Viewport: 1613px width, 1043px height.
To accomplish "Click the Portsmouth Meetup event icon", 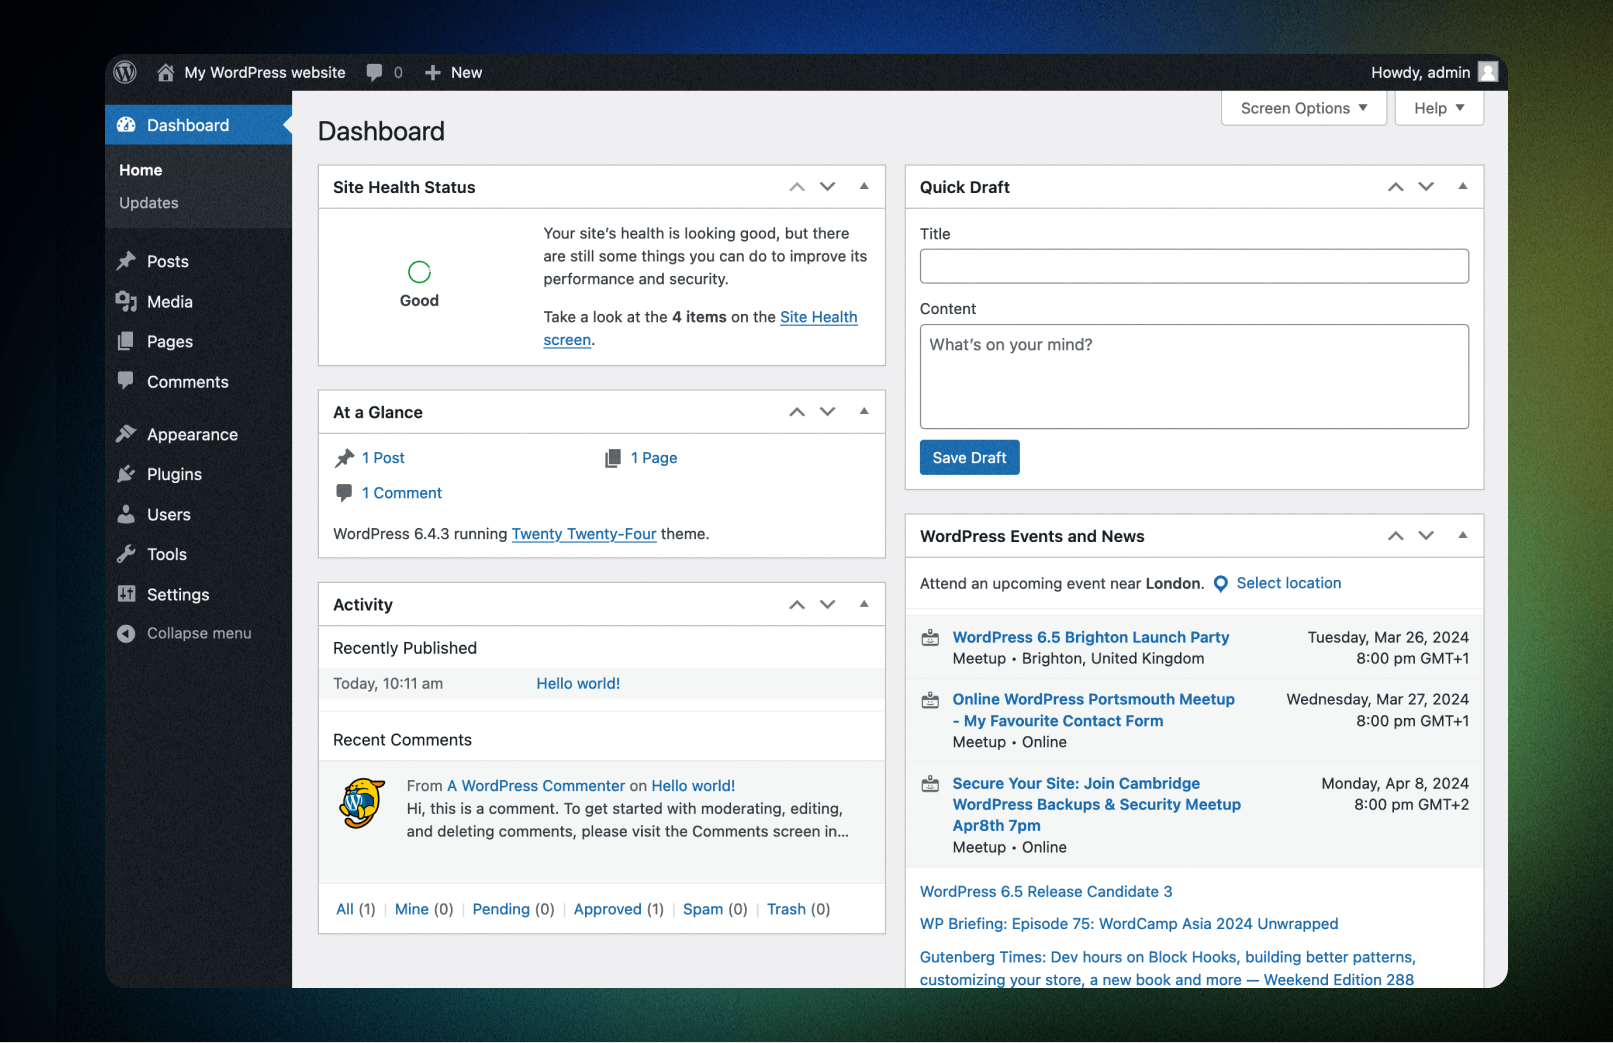I will tap(930, 700).
